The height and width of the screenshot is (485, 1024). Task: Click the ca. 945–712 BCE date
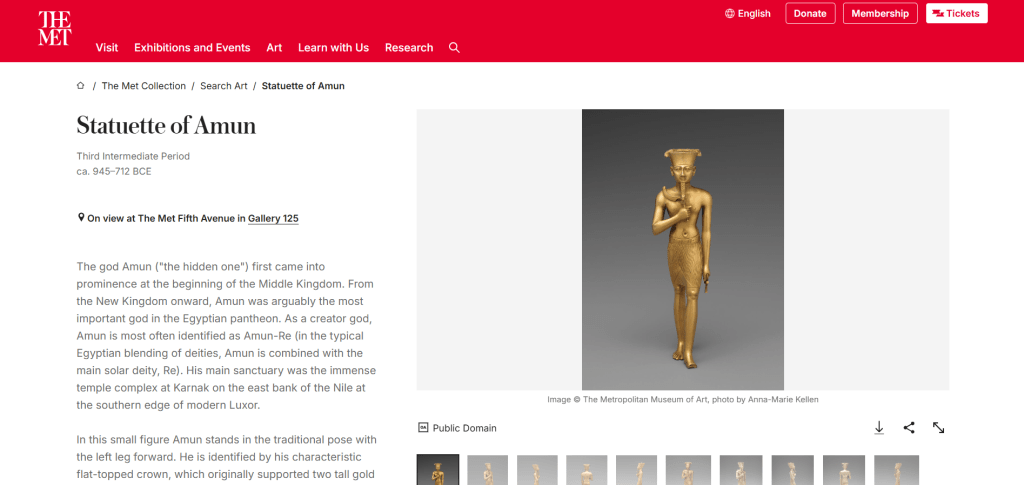pos(114,172)
